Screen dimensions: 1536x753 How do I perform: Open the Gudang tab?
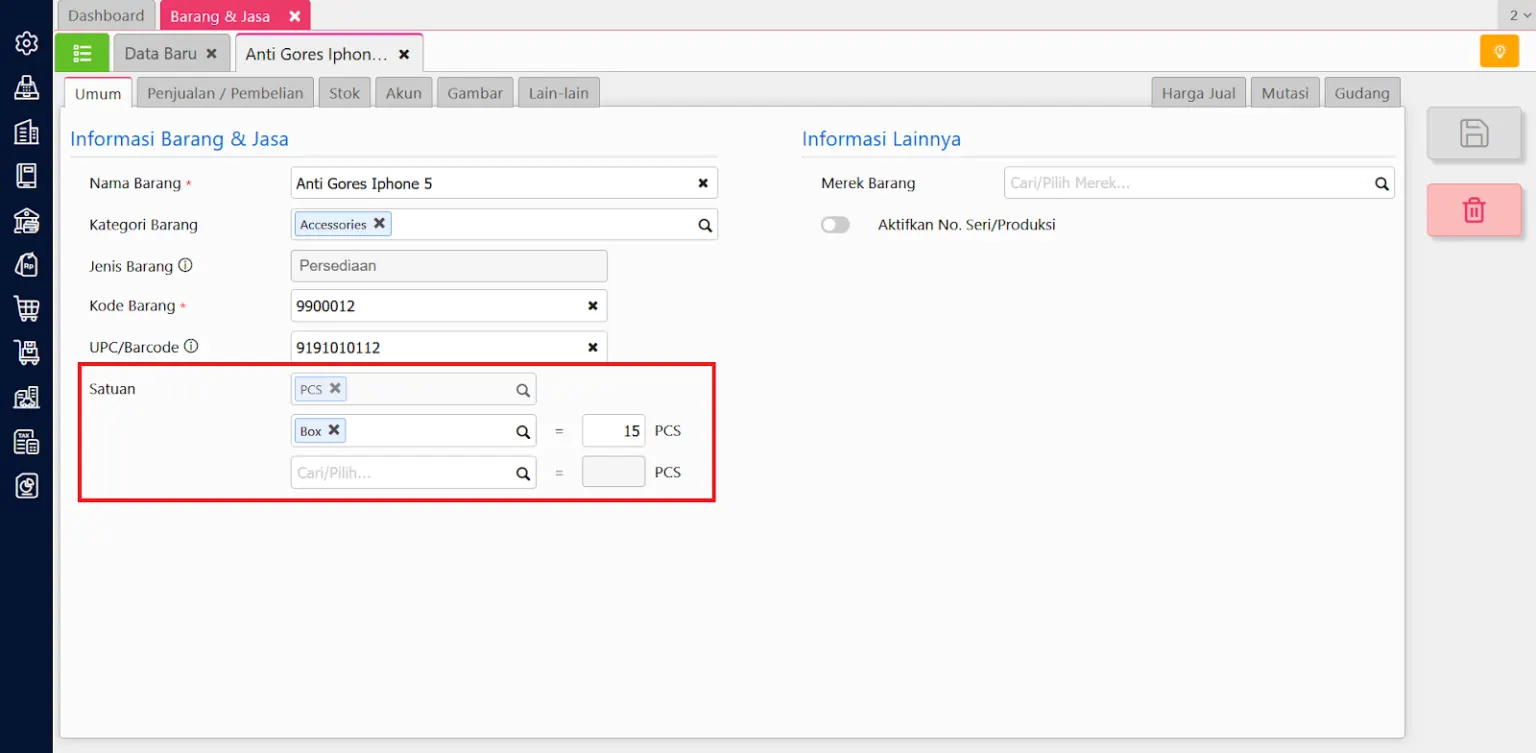(x=1362, y=92)
